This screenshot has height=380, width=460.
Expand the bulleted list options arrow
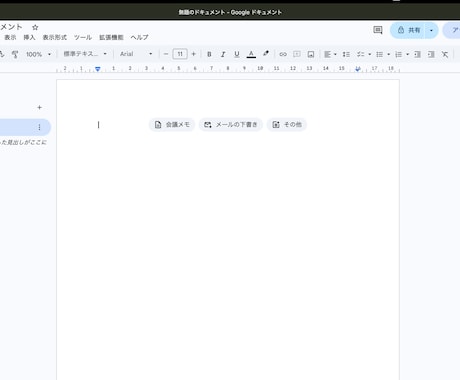(388, 54)
